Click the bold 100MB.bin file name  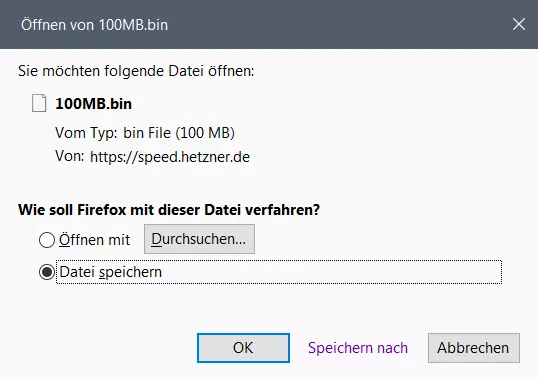[93, 104]
